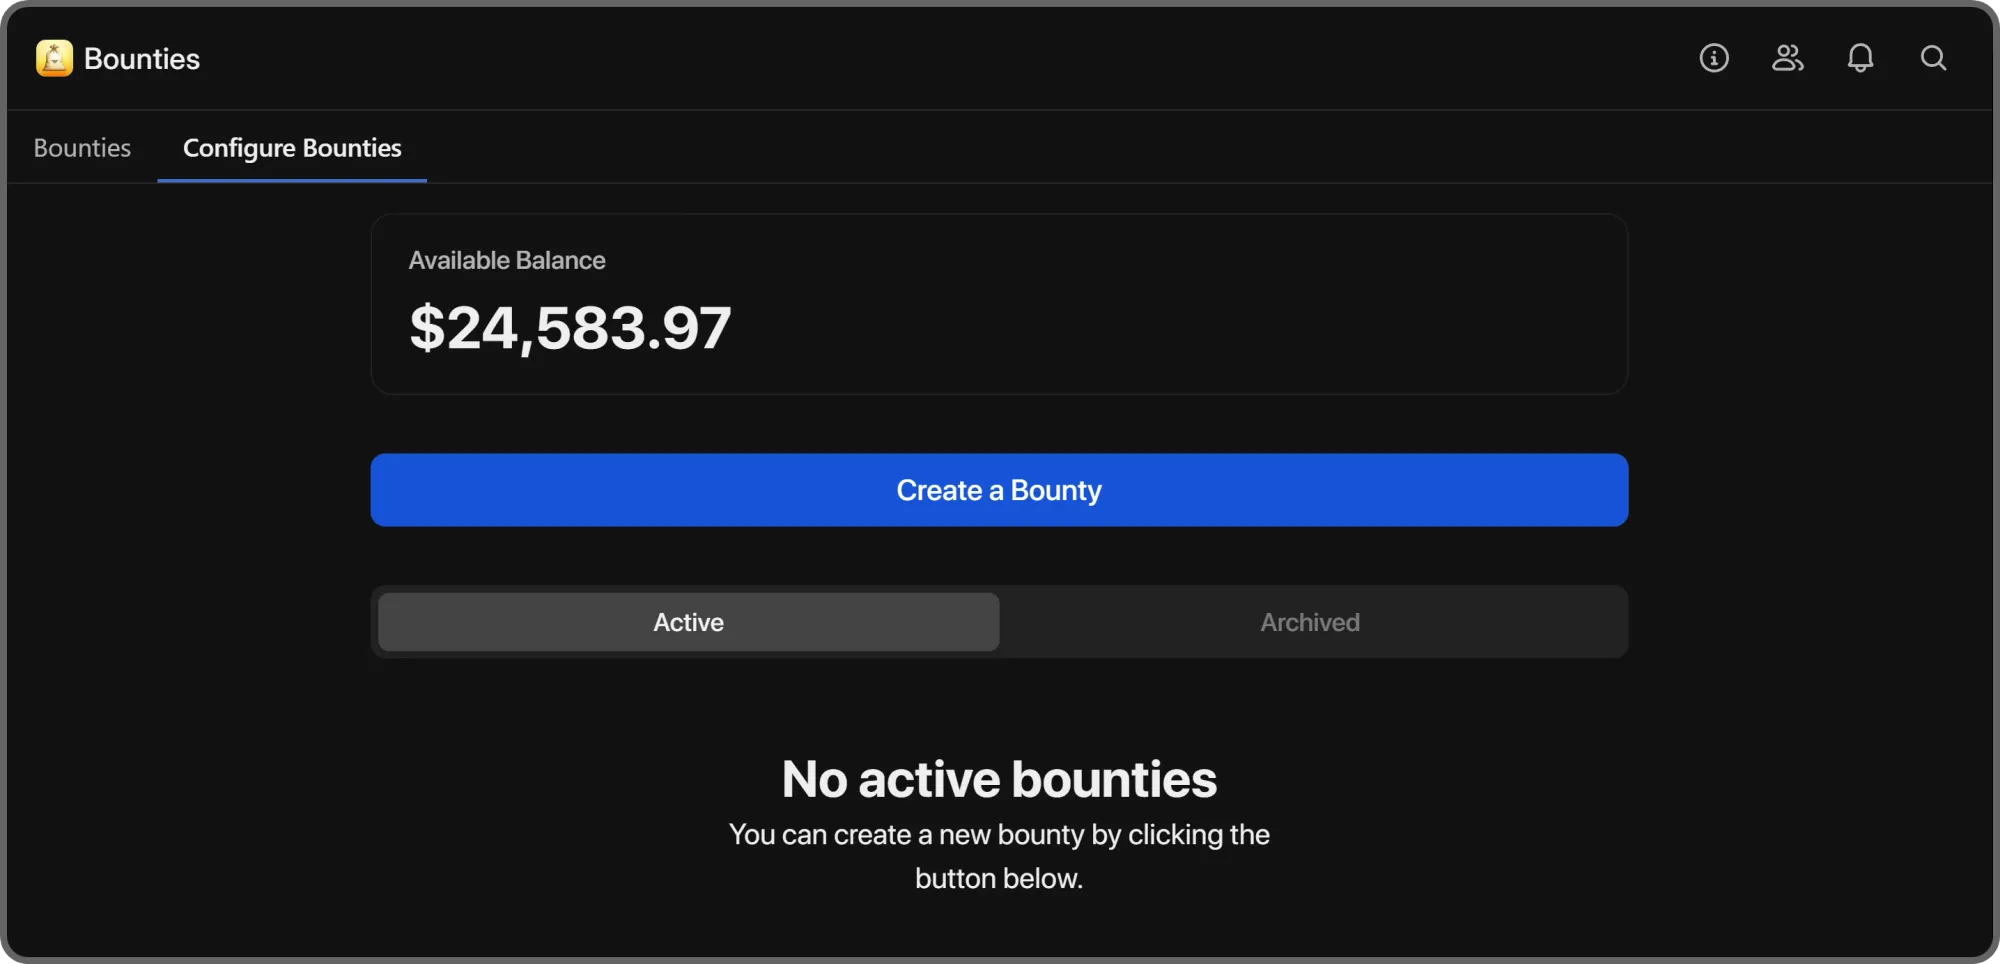Click the $24,583.97 balance amount
Image resolution: width=2000 pixels, height=964 pixels.
[x=570, y=328]
